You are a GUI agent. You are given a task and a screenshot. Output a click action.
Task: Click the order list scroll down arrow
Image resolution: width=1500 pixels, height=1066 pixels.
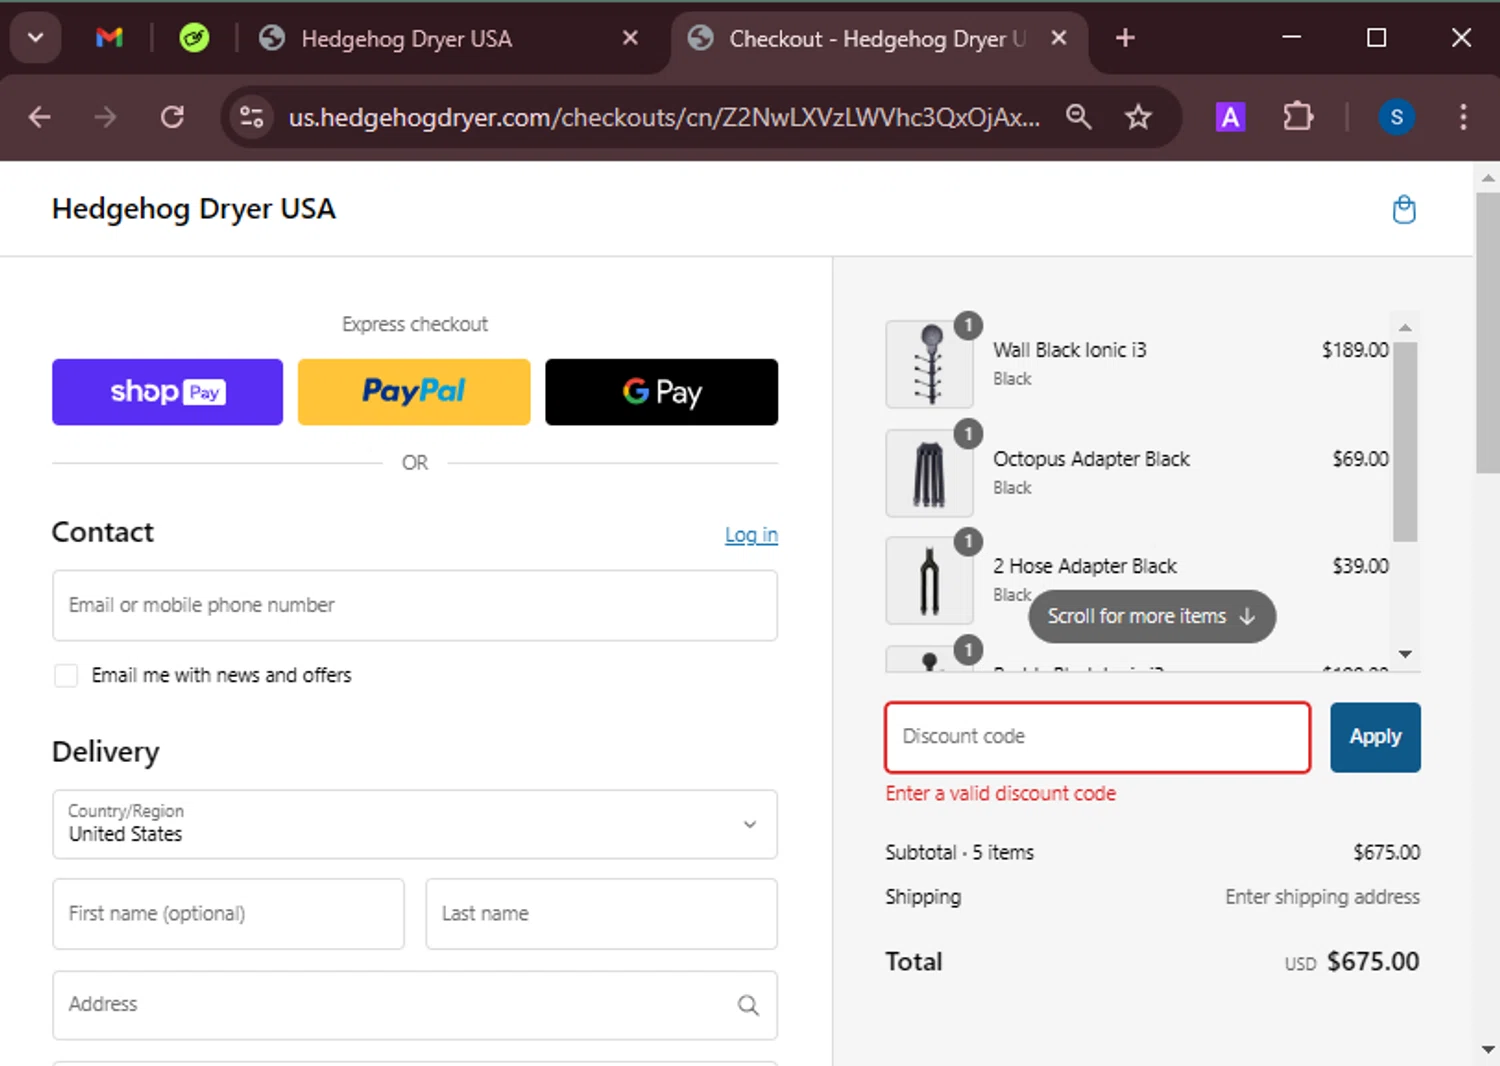point(1405,654)
